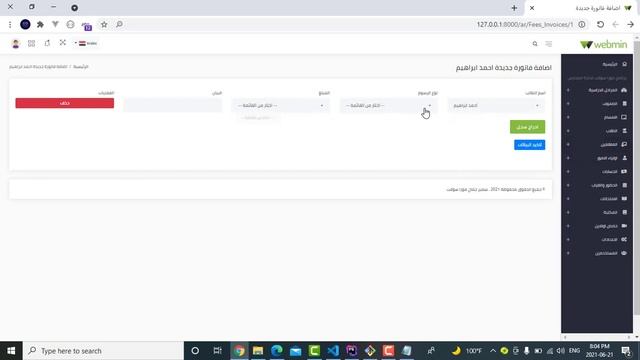This screenshot has height=360, width=640.
Task: Click the webmin logo
Action: (x=603, y=44)
